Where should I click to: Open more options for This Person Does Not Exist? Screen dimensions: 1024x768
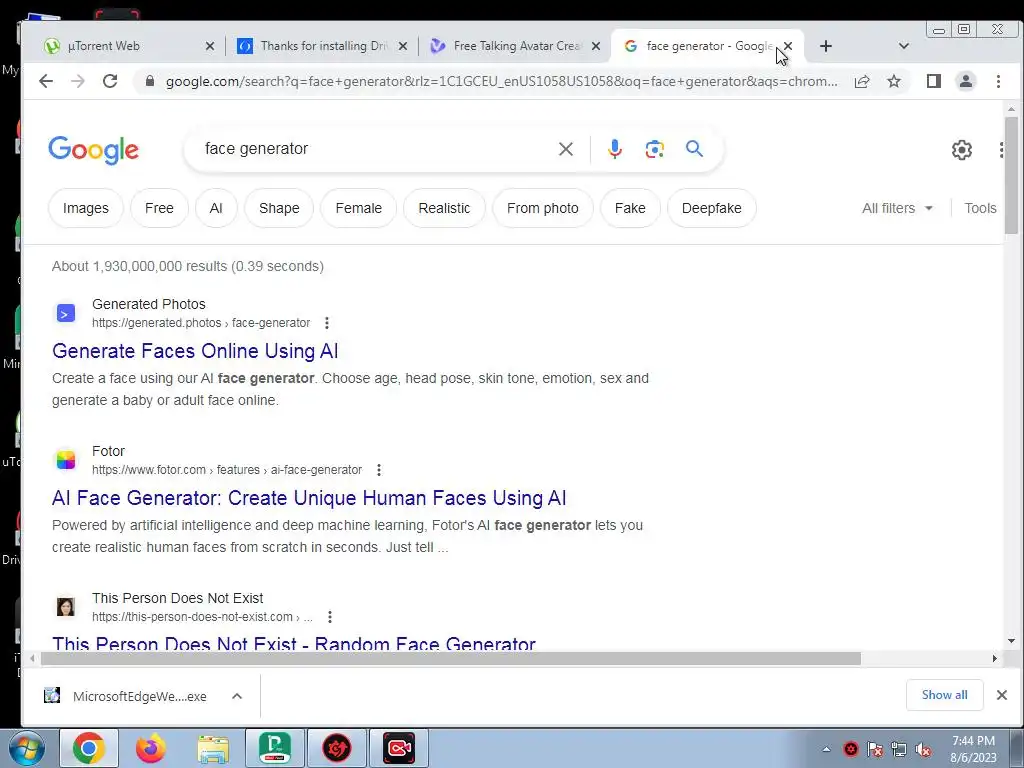pyautogui.click(x=330, y=616)
